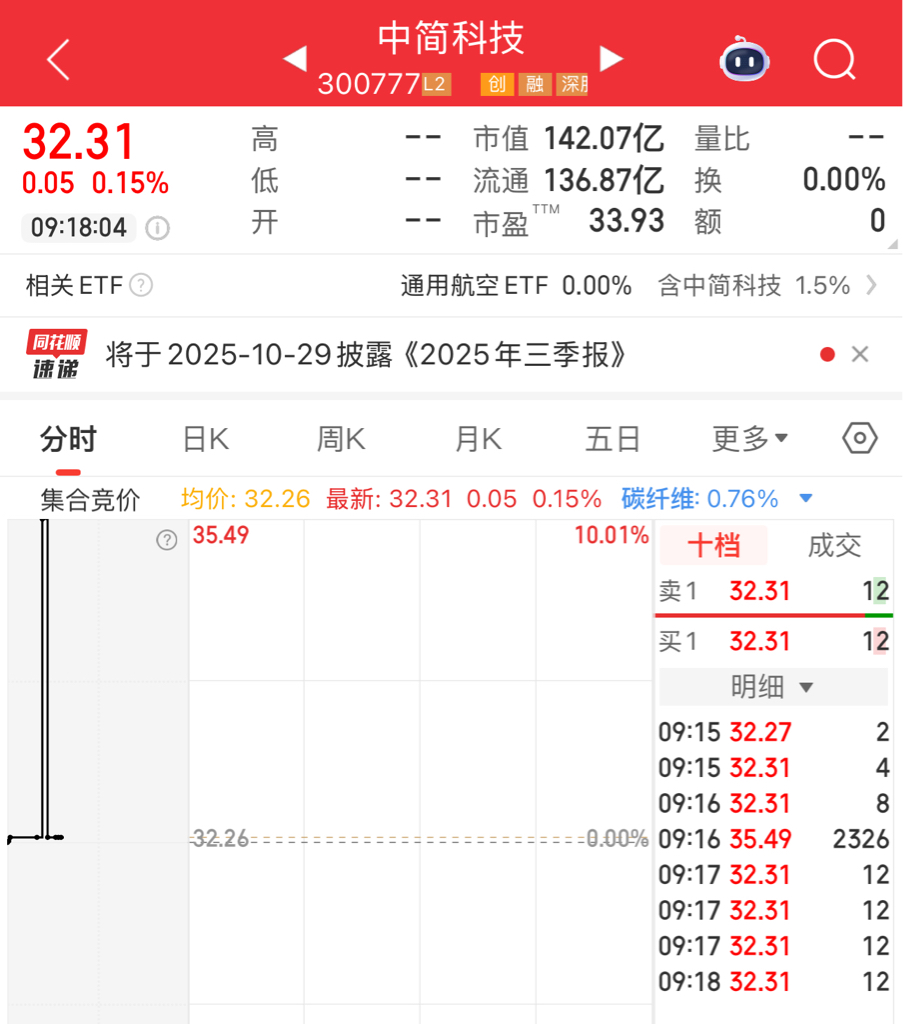Image resolution: width=903 pixels, height=1024 pixels.
Task: Click inside the main intraday chart area
Action: 420,771
